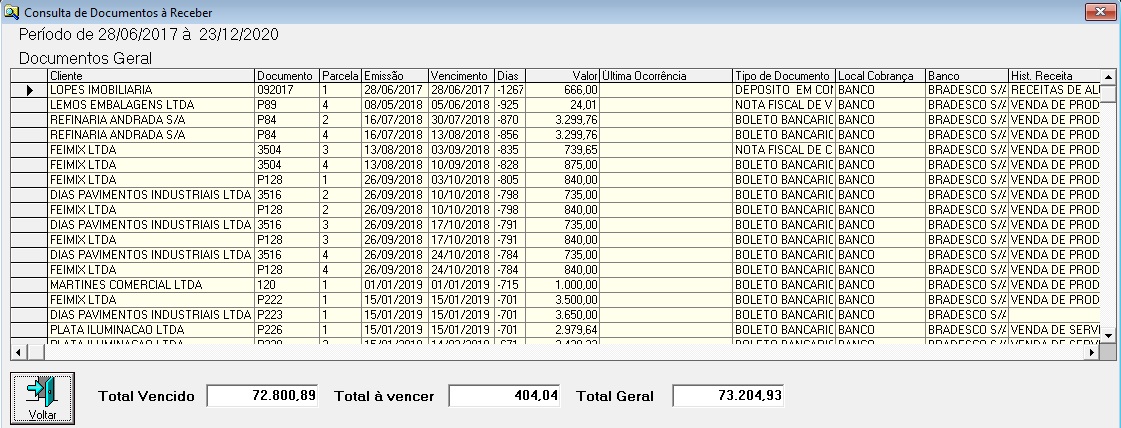Viewport: 1121px width, 428px height.
Task: Click the Total à vencer value field
Action: coord(504,396)
